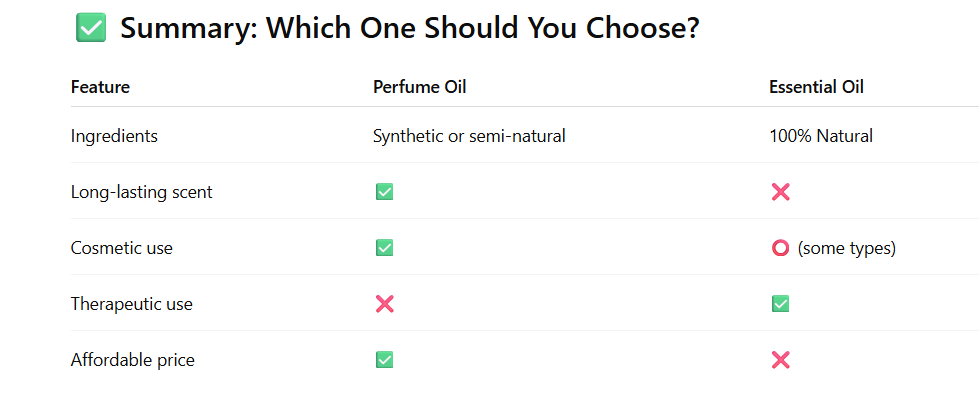Screen dimensions: 979x400
Task: Click the 'Synthetic or semi-natural' cell text
Action: point(469,136)
